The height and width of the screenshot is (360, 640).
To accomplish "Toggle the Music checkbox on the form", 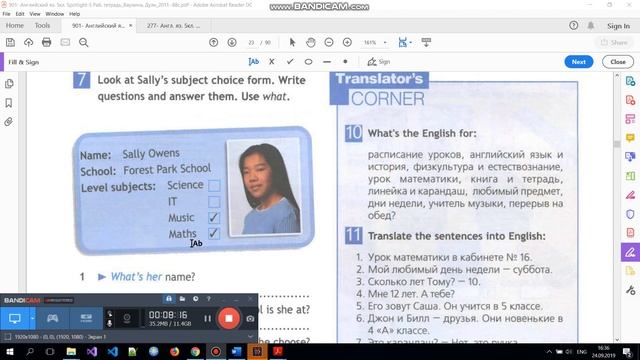I will [x=214, y=218].
